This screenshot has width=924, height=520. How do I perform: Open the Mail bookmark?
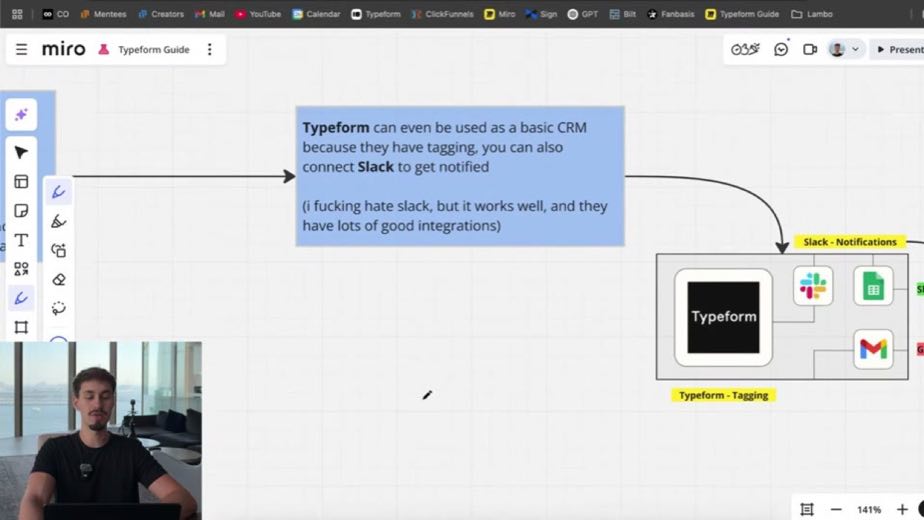pos(210,14)
